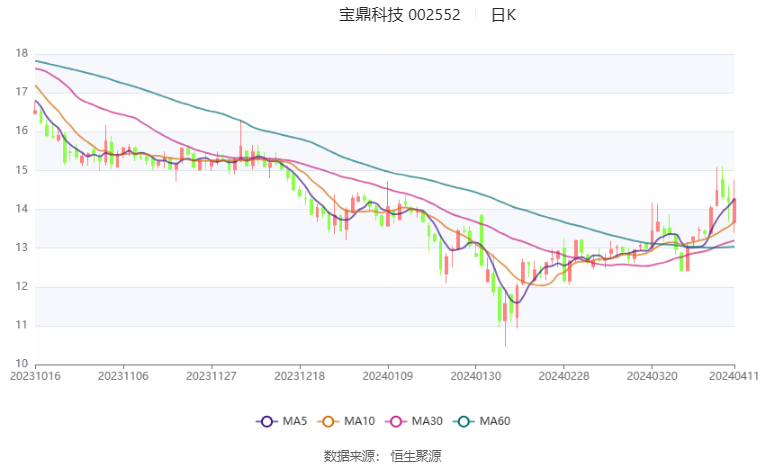Screen dimensions: 765x465
Task: Toggle the MA5 series via its legend text
Action: [x=292, y=422]
